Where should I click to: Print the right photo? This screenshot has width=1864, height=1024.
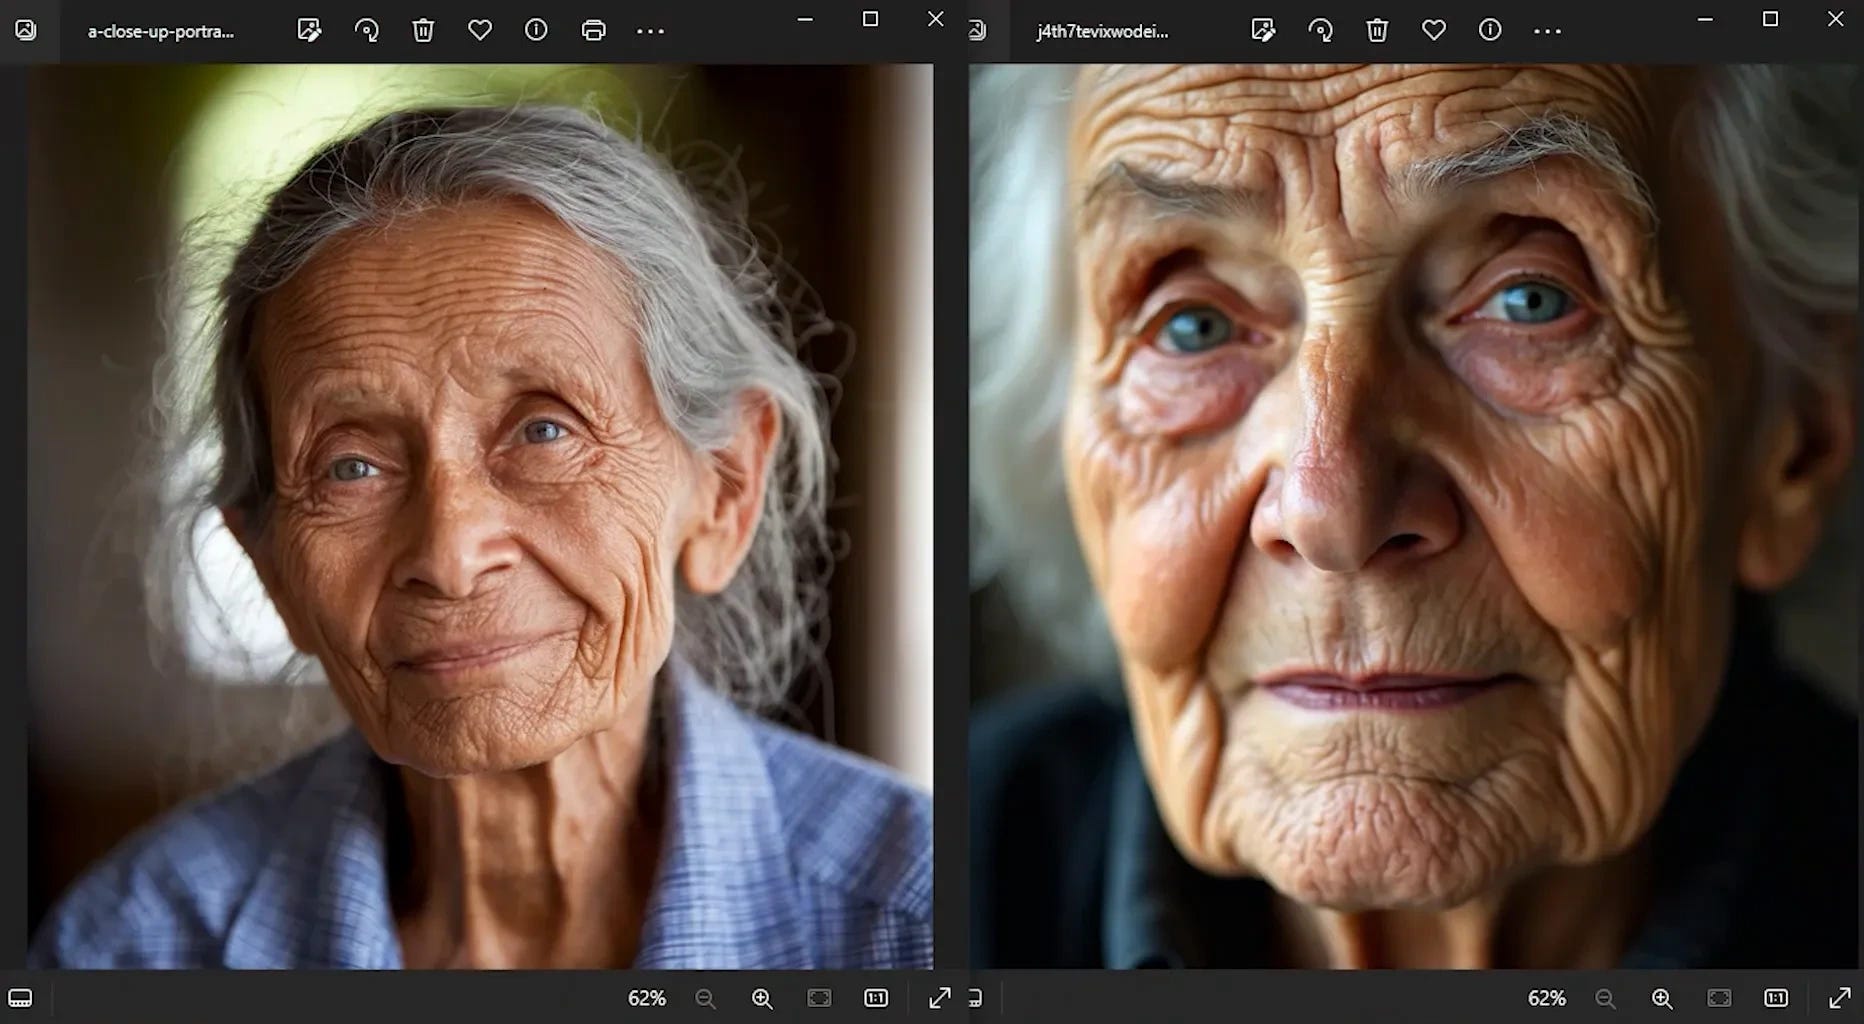coord(594,30)
